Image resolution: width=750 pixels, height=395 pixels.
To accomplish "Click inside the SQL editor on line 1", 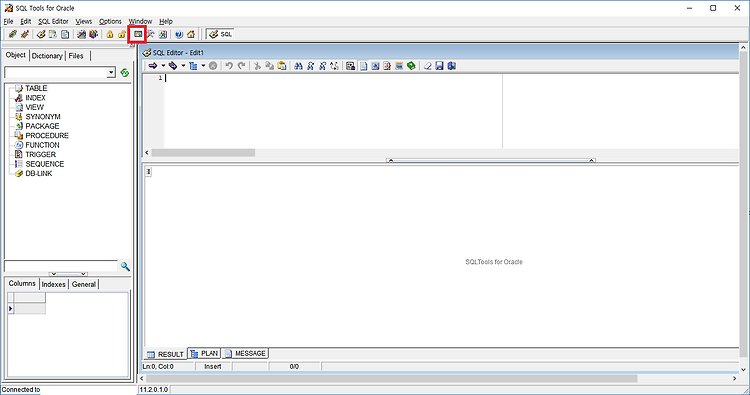I will tap(332, 78).
